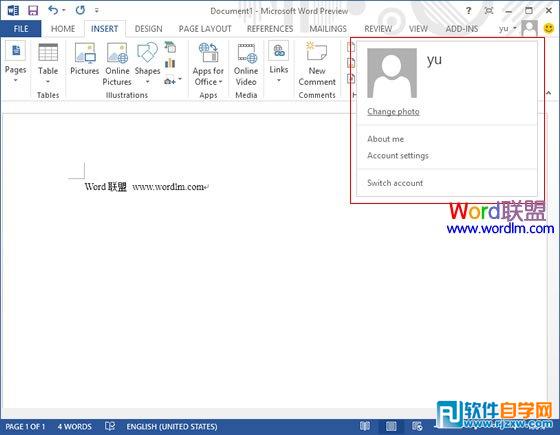
Task: Click the Change photo link
Action: pos(393,111)
